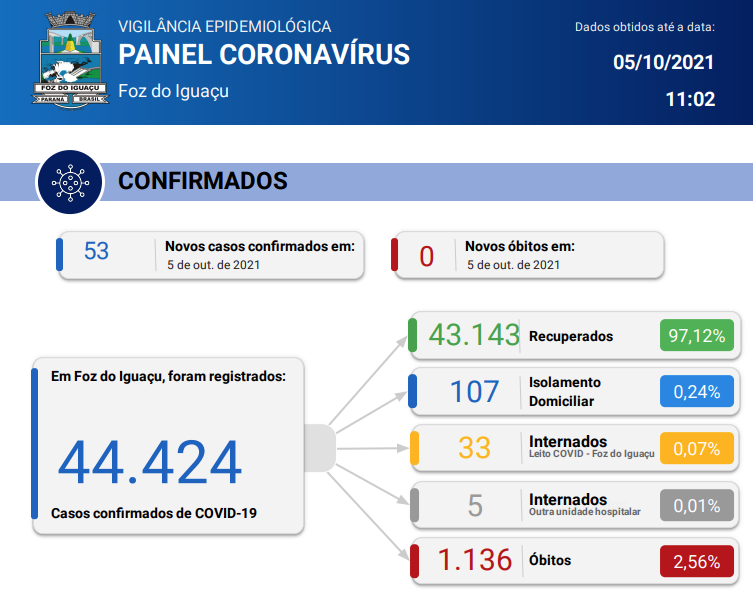Click 'Em Foz do Iguaçu, foram registrados:' text
753x592 pixels.
tap(168, 376)
